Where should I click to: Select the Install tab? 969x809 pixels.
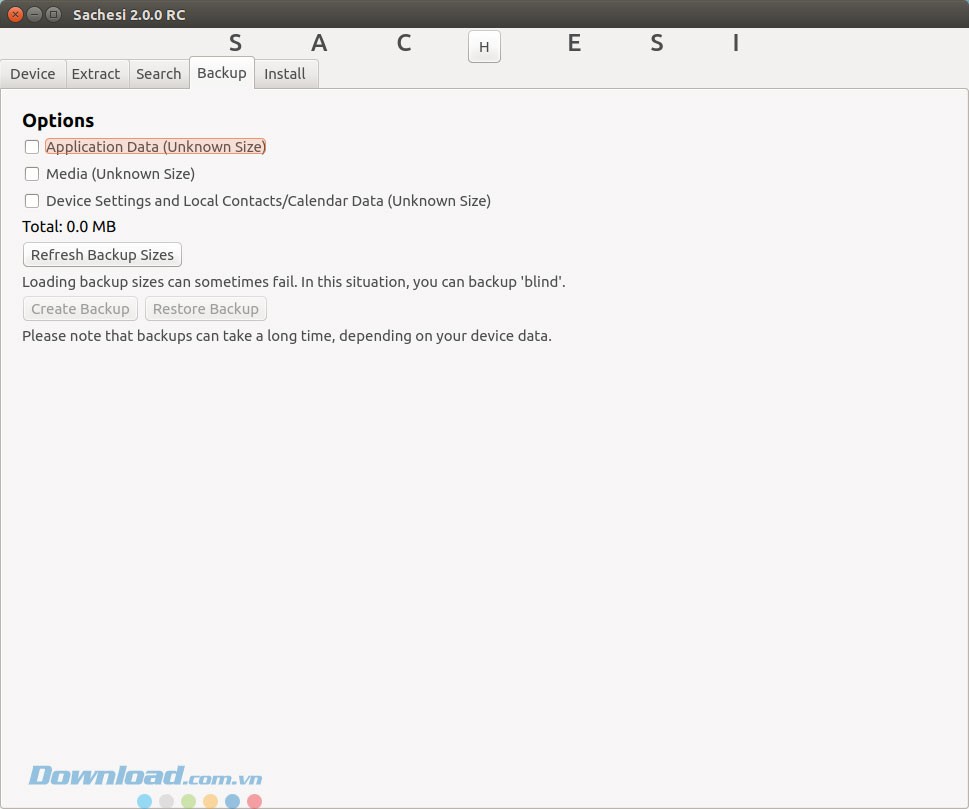coord(285,74)
